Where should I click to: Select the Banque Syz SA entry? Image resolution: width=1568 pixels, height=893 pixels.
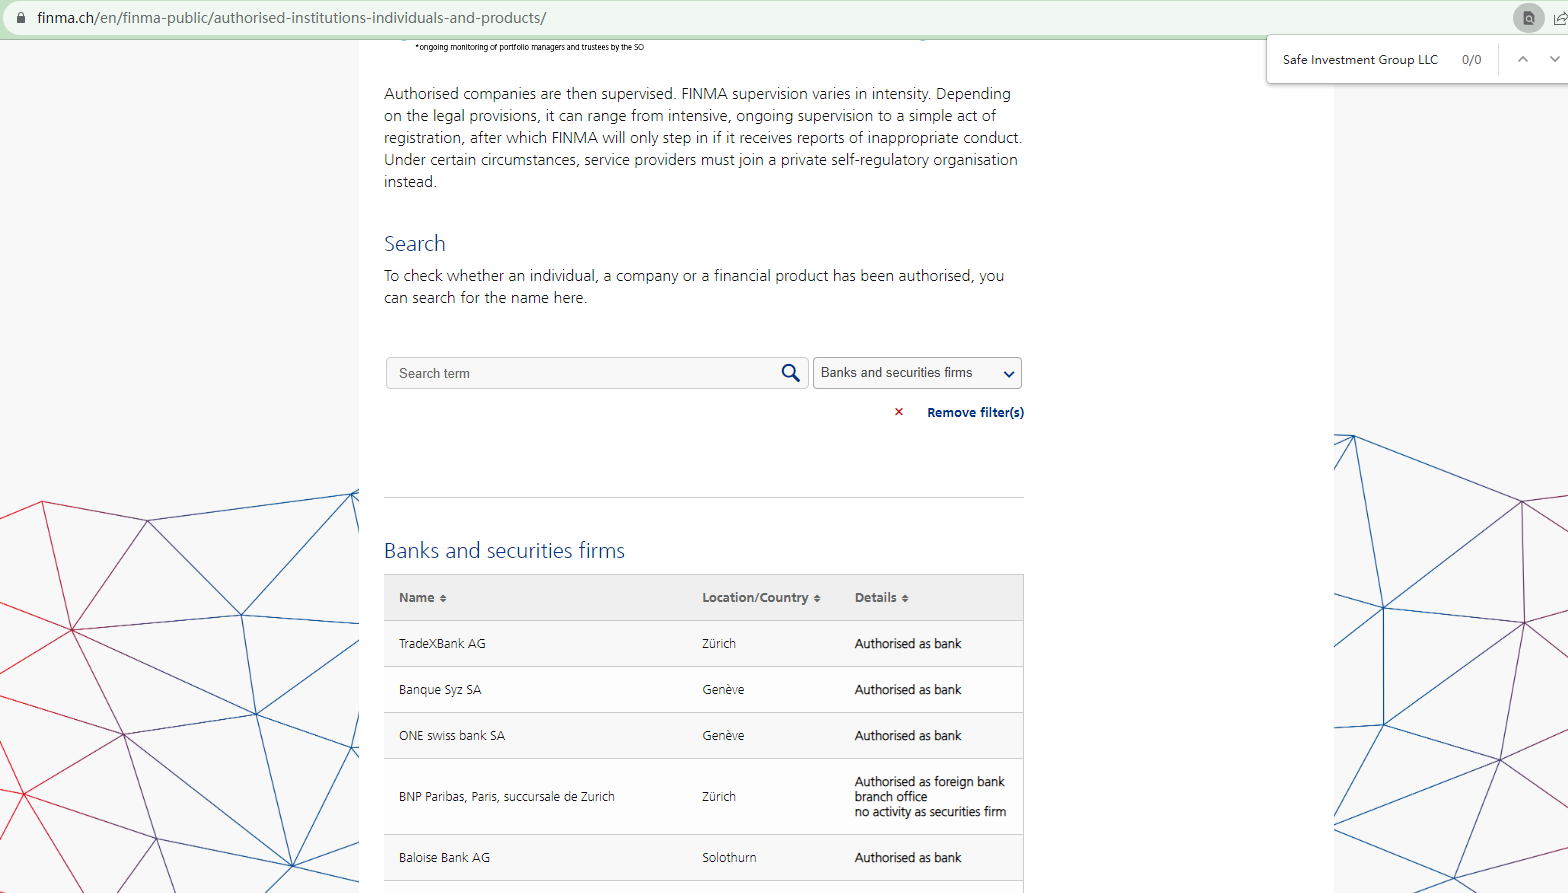tap(440, 690)
